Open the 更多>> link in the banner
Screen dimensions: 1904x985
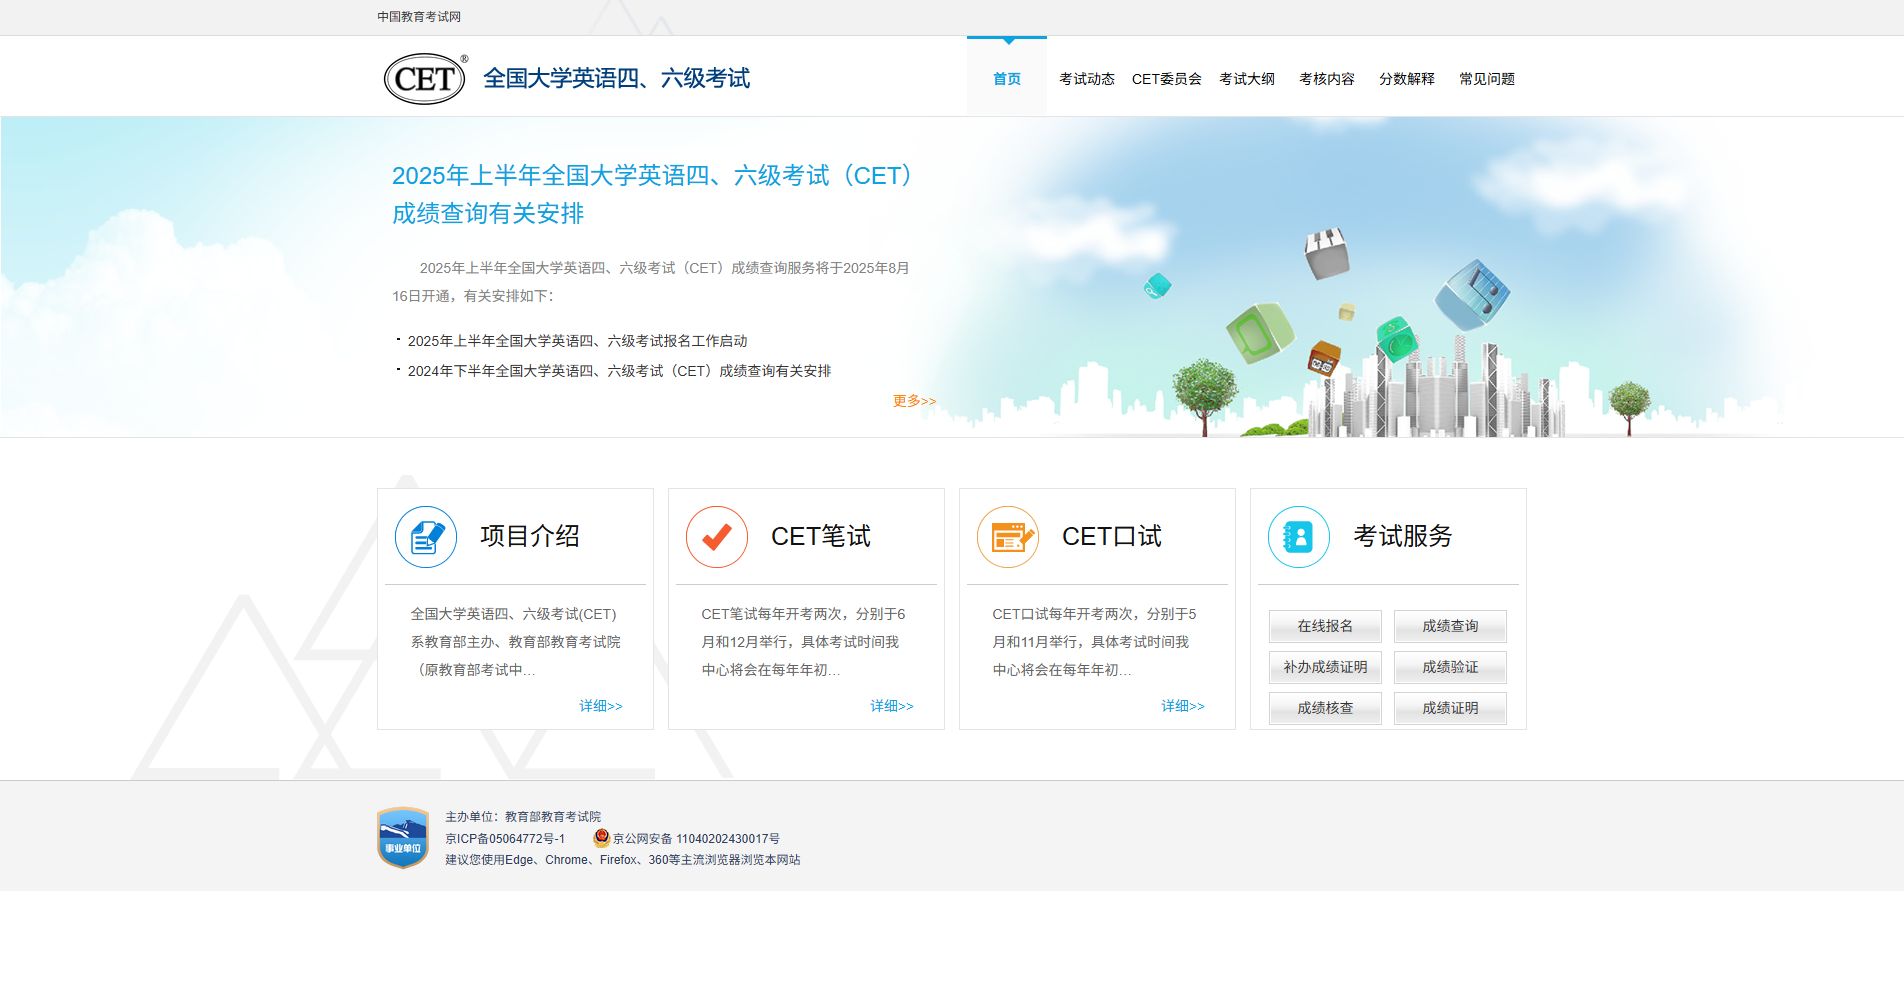pos(913,400)
